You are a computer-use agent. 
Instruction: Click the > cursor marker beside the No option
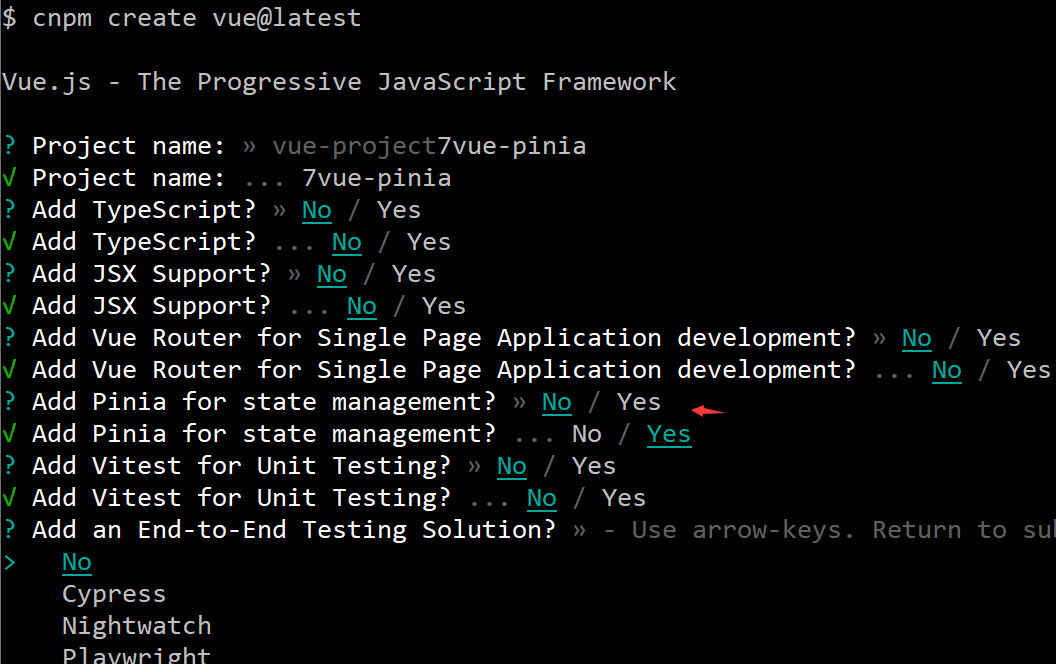coord(9,562)
